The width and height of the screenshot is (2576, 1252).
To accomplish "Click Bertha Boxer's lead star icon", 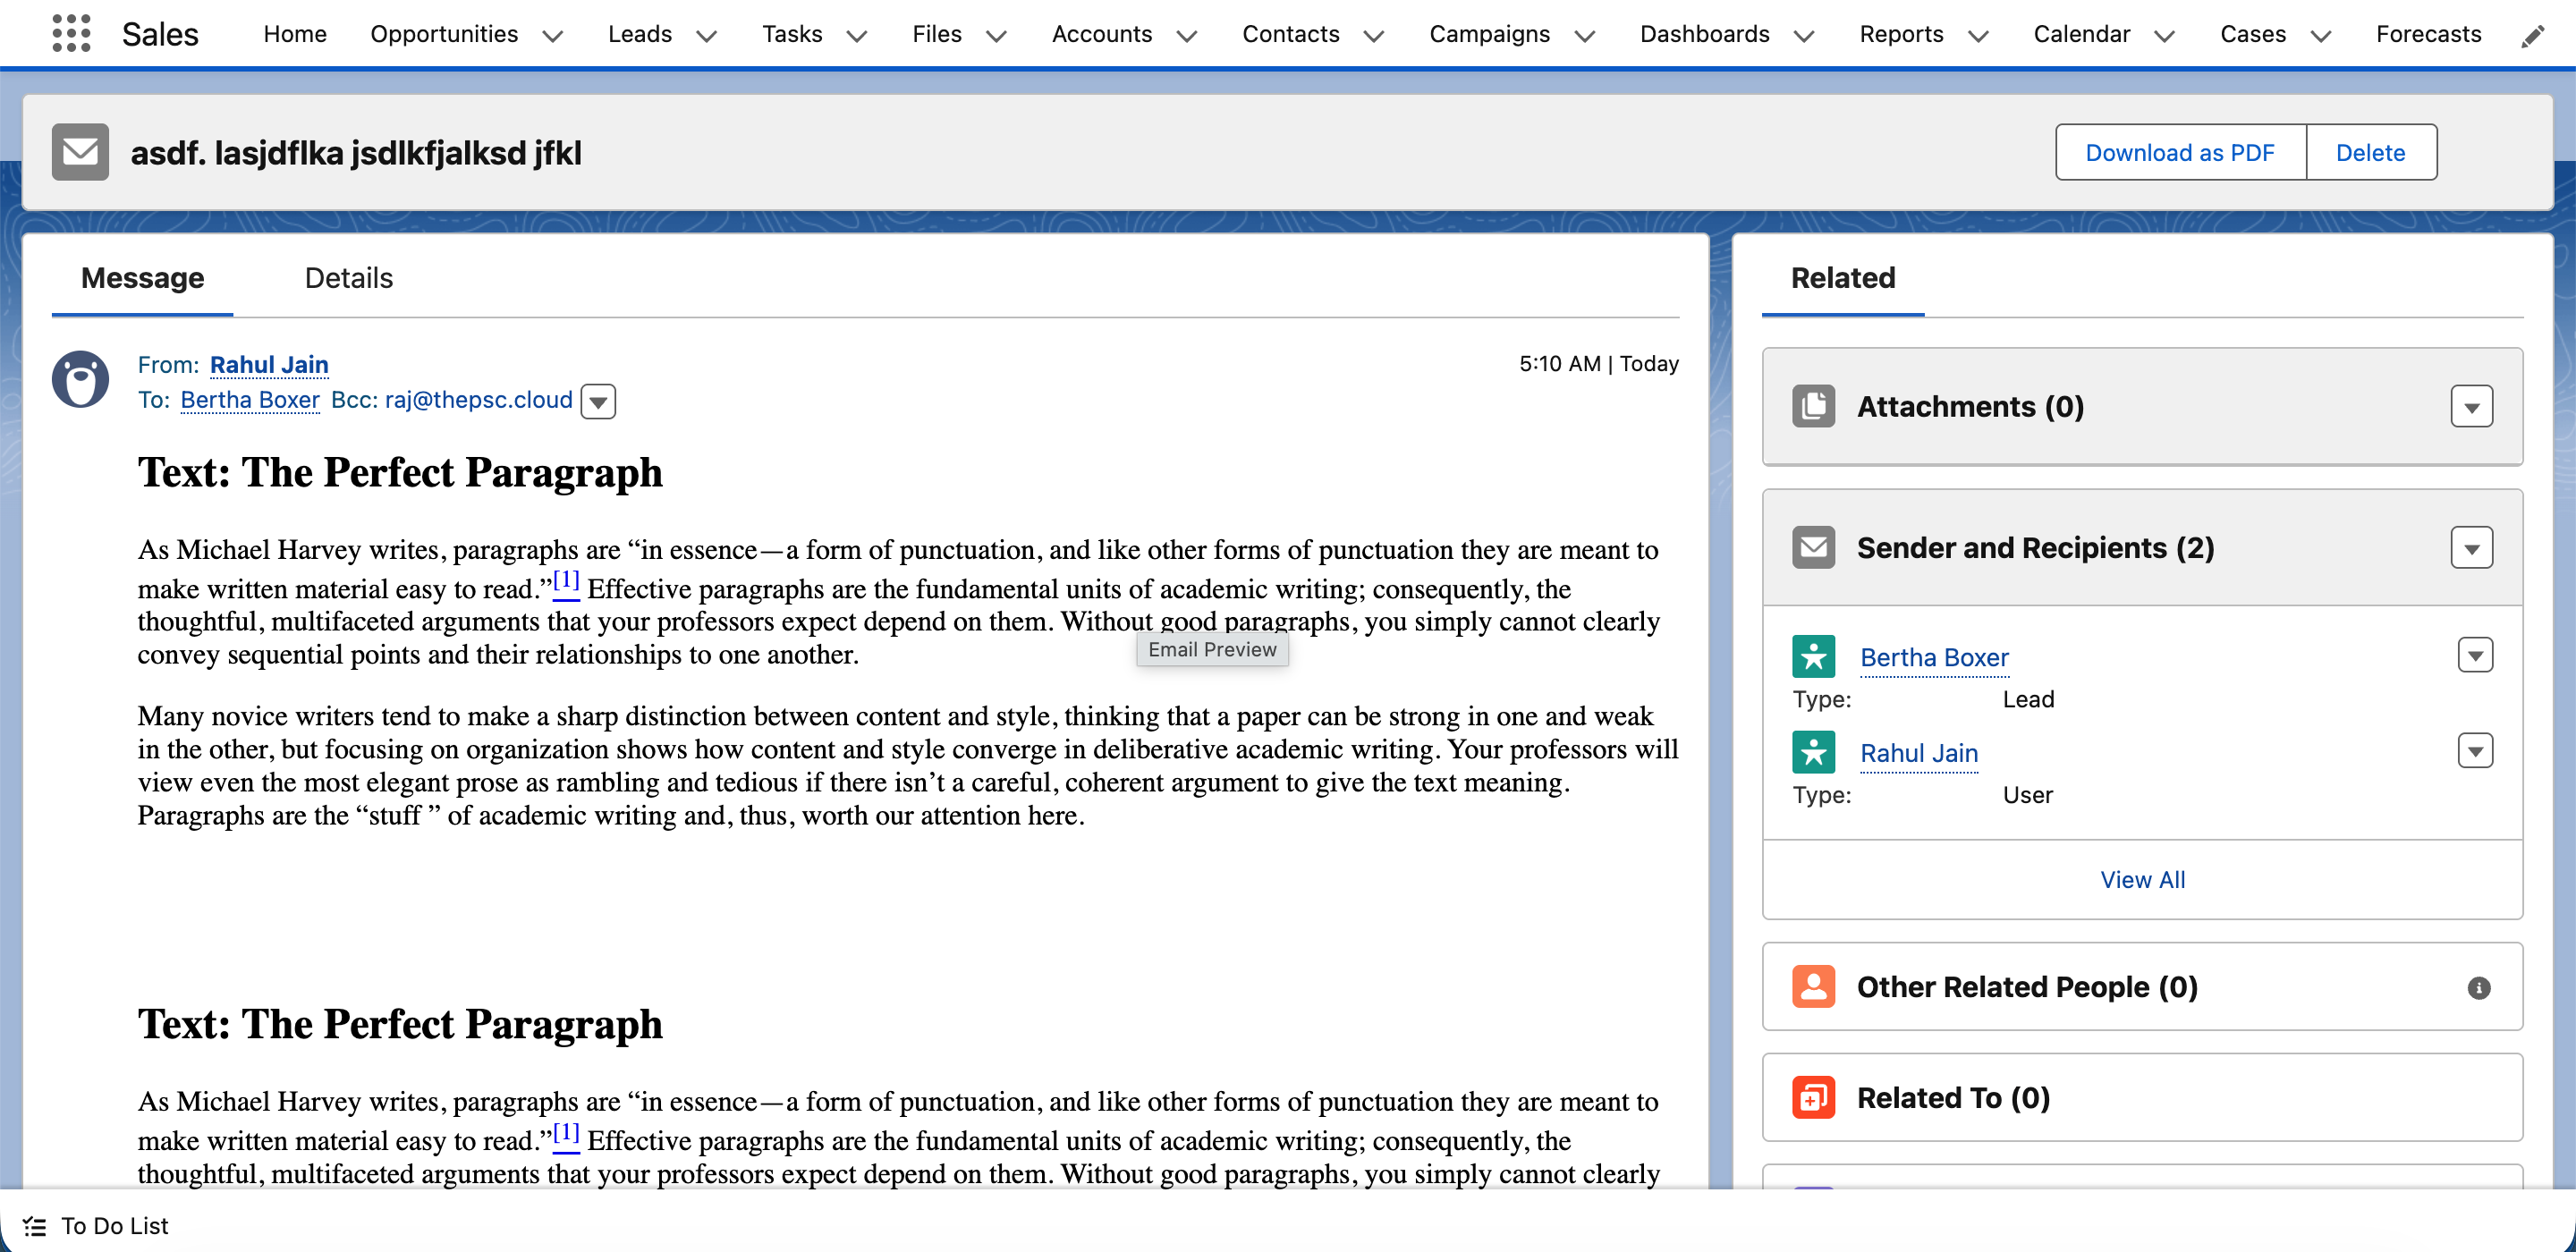I will [1813, 657].
